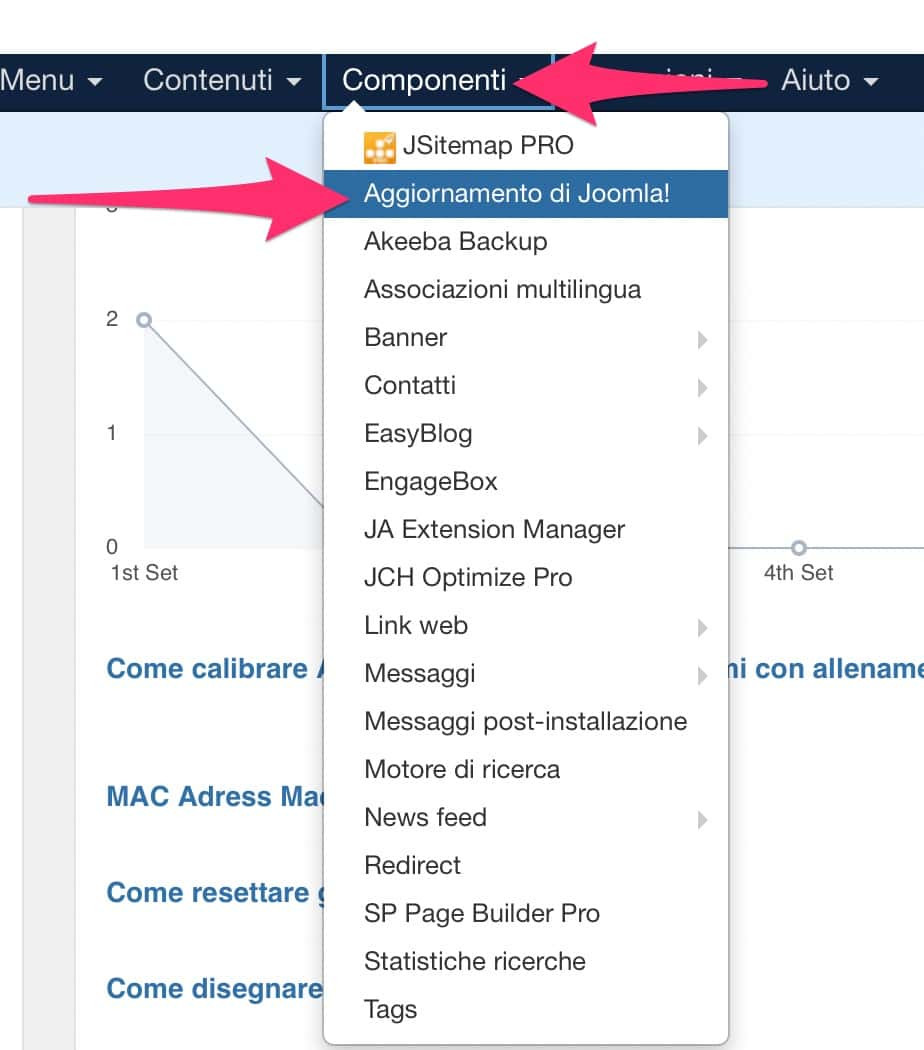Expand the EasyBlog submenu

point(526,434)
